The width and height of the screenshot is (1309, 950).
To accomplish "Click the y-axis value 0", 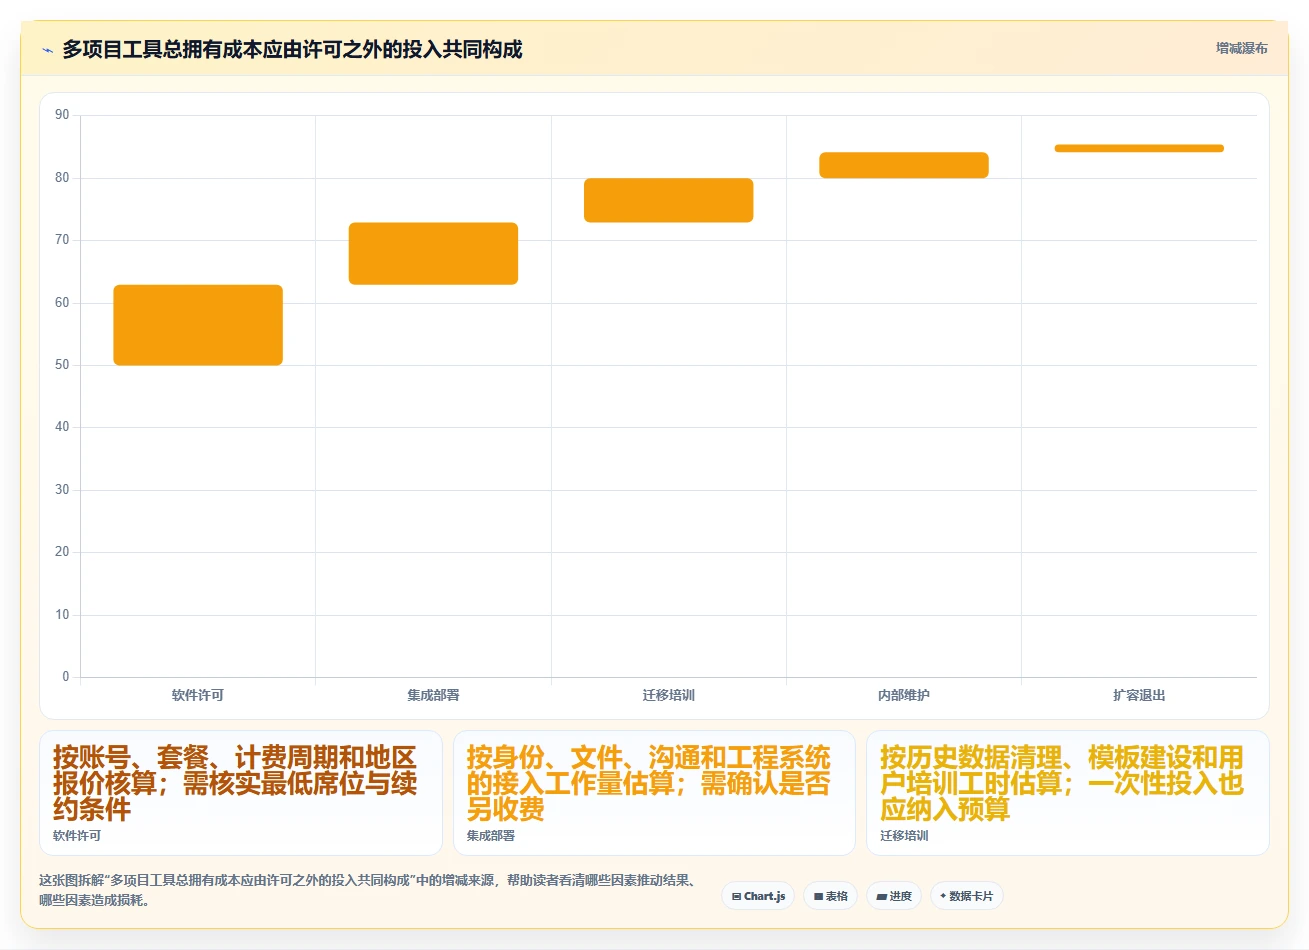I will click(66, 677).
